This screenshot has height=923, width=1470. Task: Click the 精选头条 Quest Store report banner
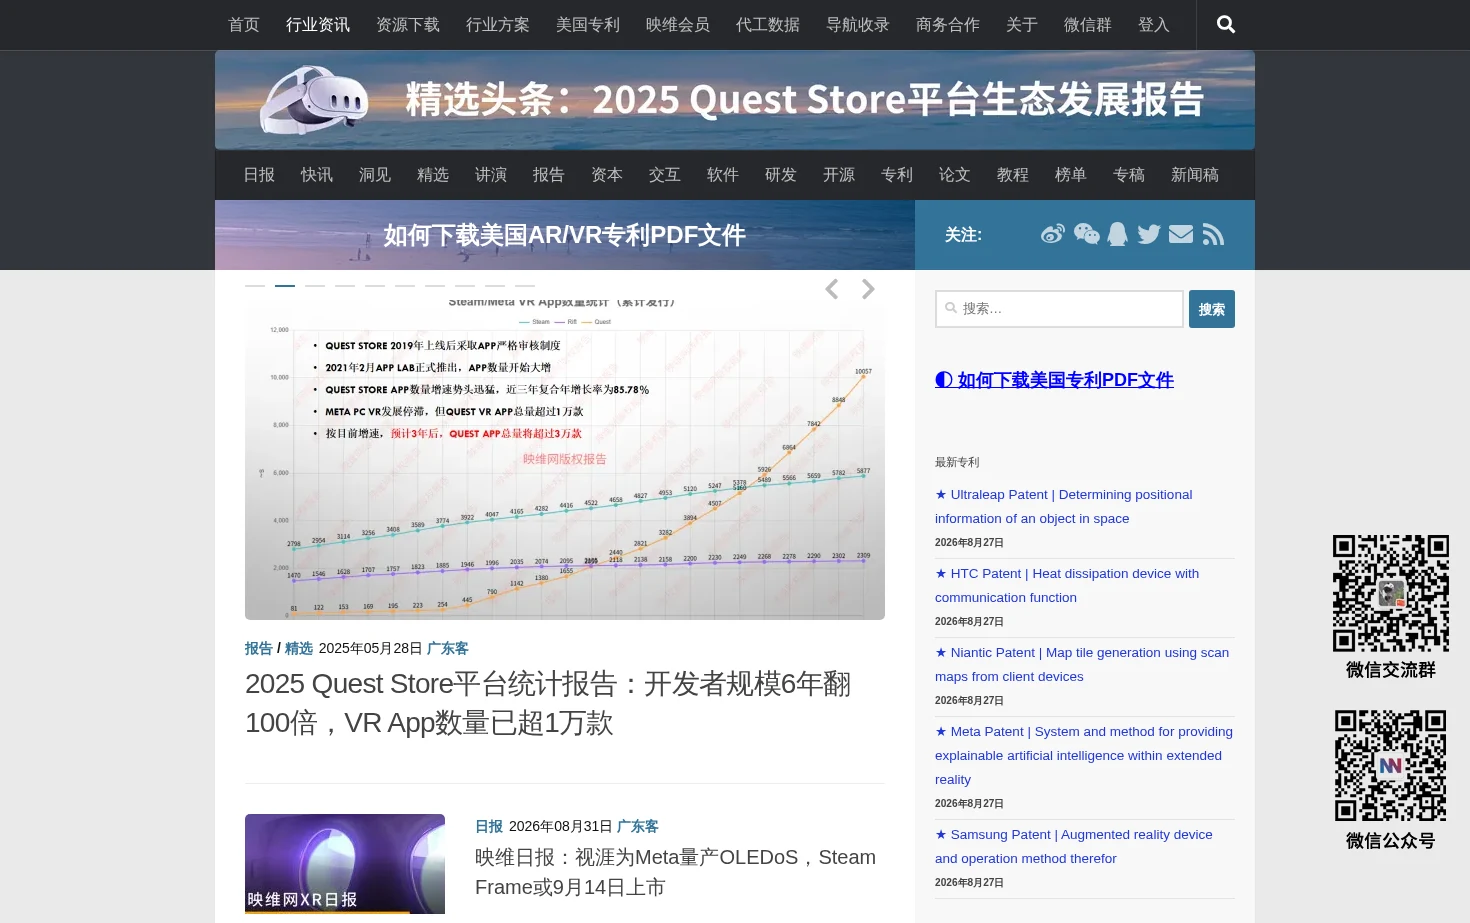tap(735, 100)
